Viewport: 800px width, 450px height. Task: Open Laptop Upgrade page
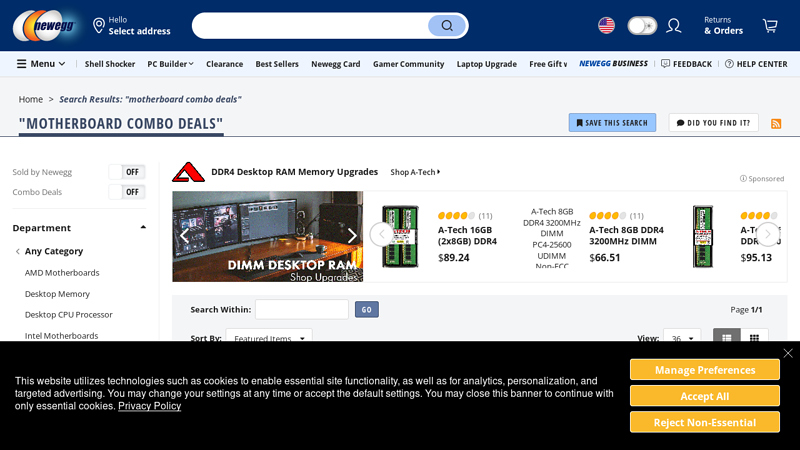487,64
